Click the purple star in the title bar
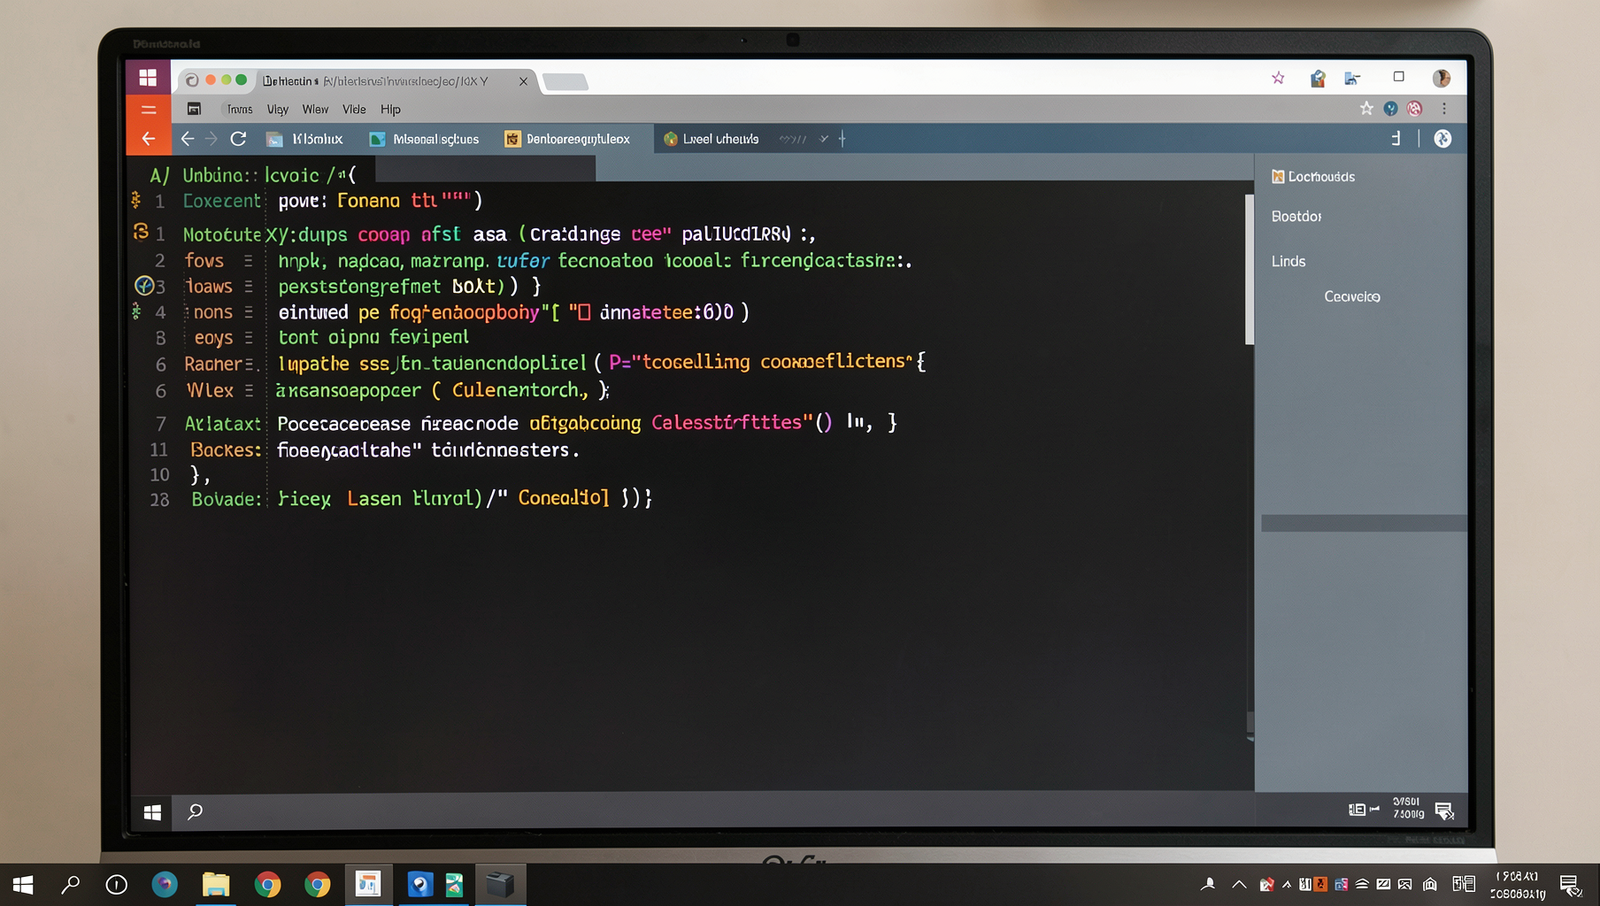This screenshot has height=906, width=1600. point(1278,78)
